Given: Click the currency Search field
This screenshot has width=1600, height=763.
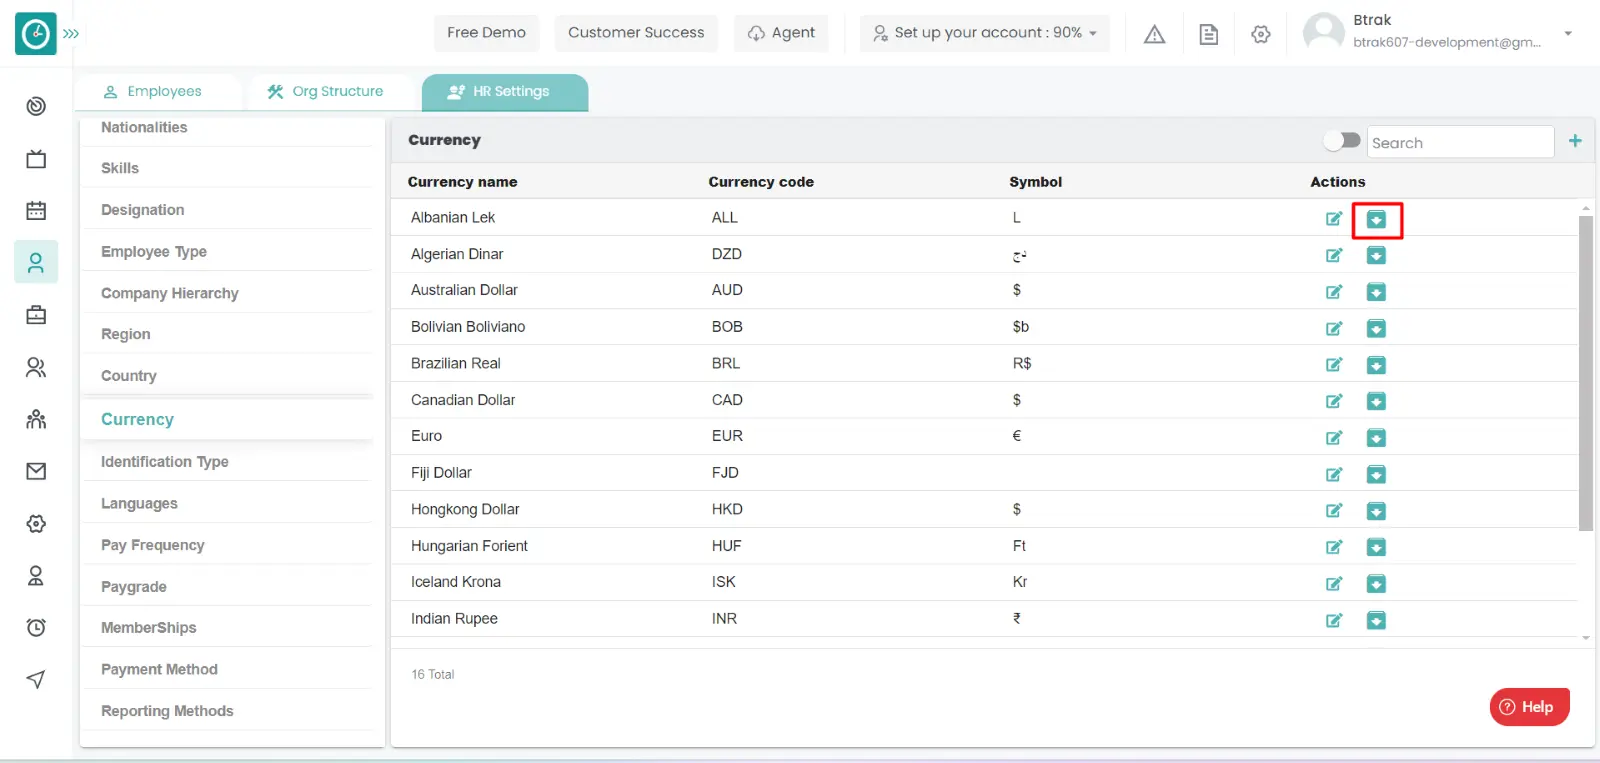Looking at the screenshot, I should 1460,142.
